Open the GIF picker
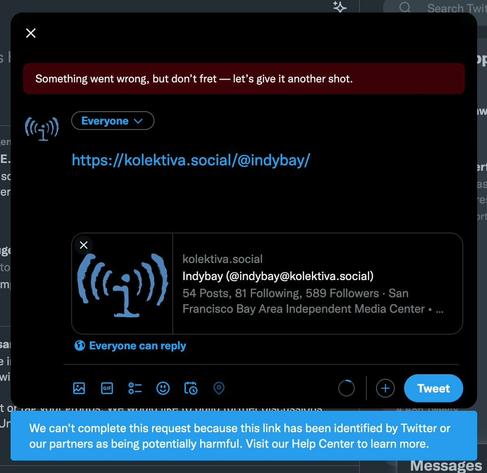The height and width of the screenshot is (473, 487). tap(107, 388)
